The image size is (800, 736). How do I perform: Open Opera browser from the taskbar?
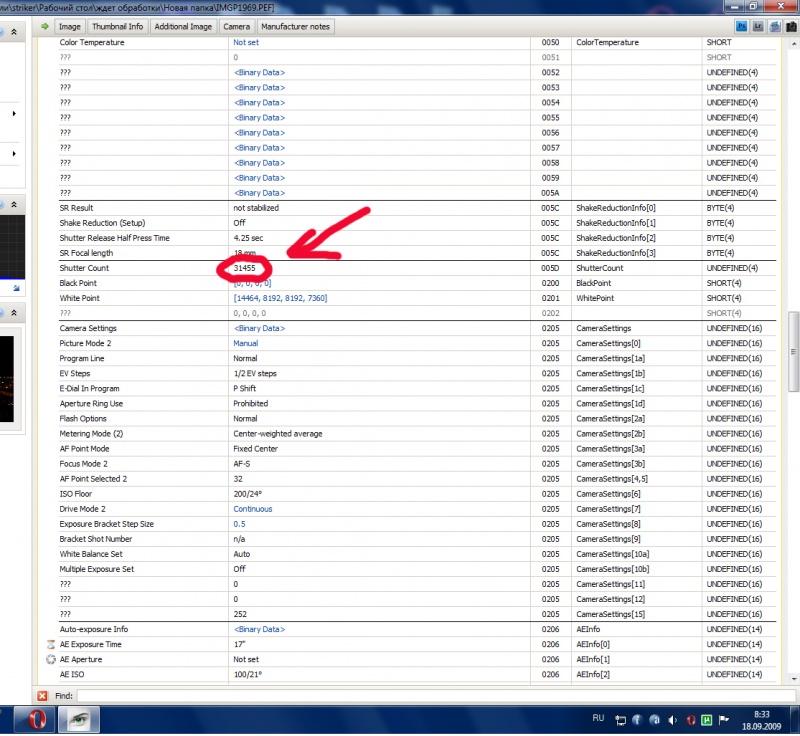35,719
